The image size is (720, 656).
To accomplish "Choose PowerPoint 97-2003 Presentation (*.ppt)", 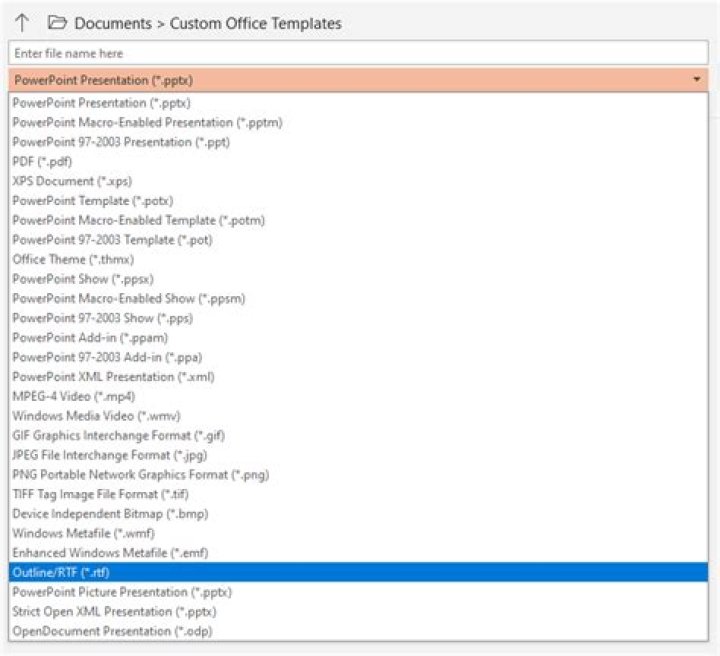I will pyautogui.click(x=358, y=142).
